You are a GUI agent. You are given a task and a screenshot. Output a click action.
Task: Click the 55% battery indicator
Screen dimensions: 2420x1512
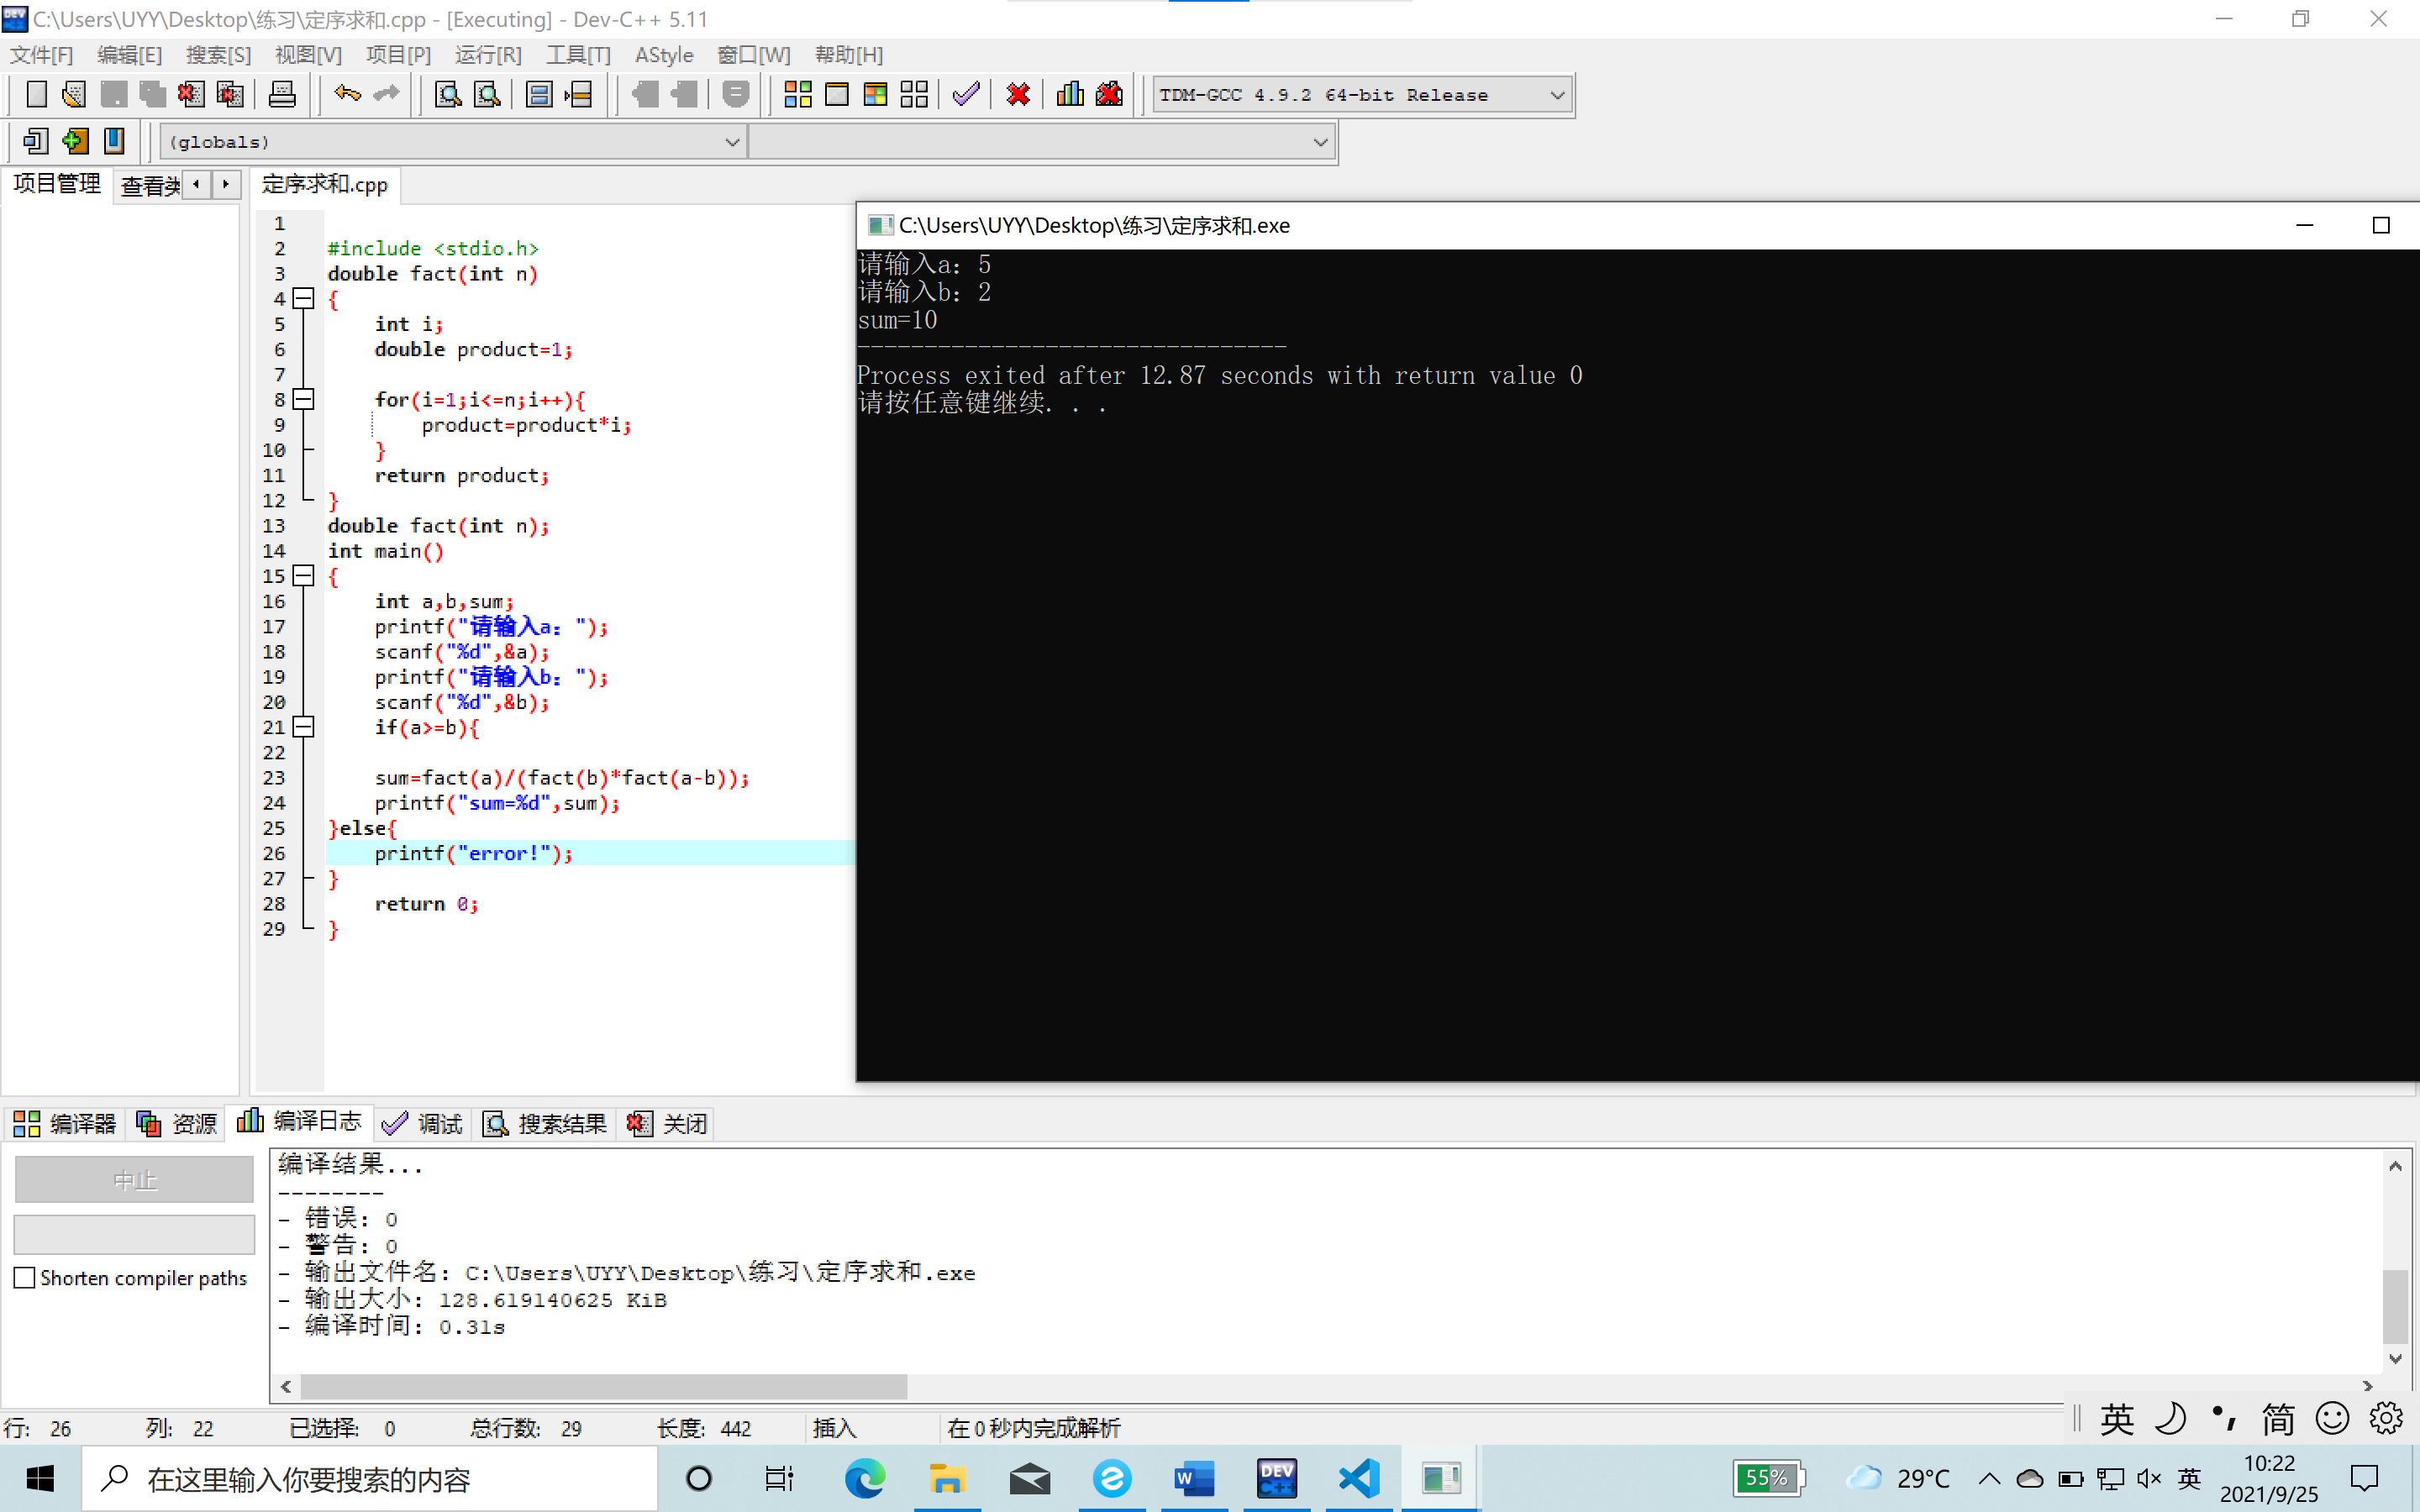1768,1478
